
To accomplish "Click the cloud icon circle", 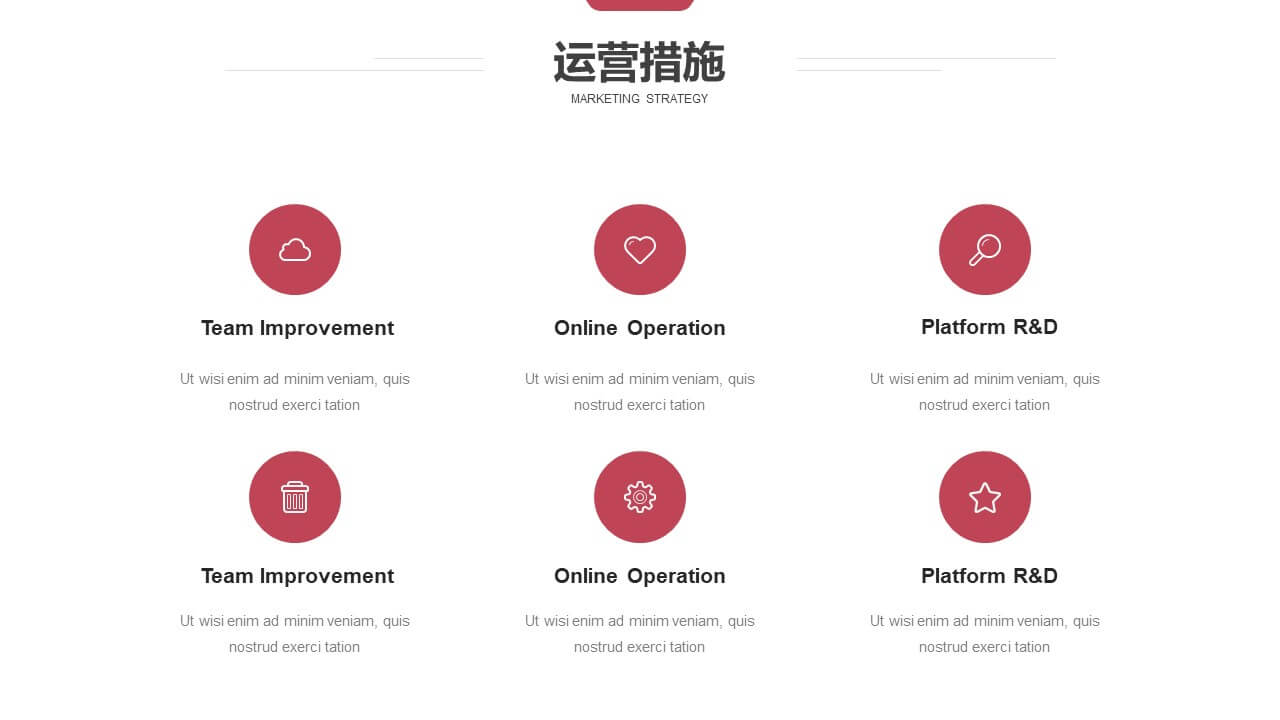I will [295, 250].
